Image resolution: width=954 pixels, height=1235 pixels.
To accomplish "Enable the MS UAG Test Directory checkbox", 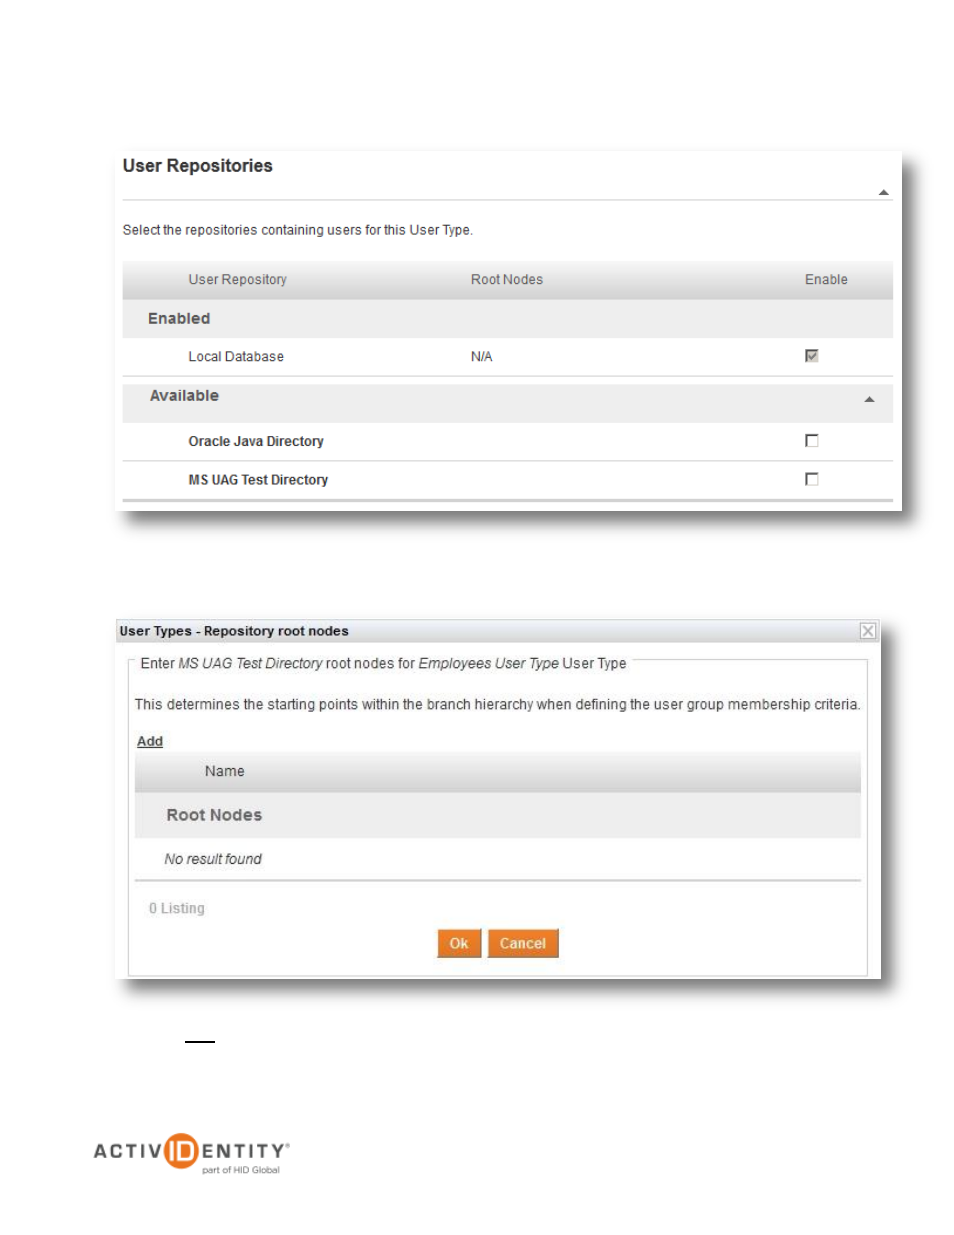I will (811, 479).
